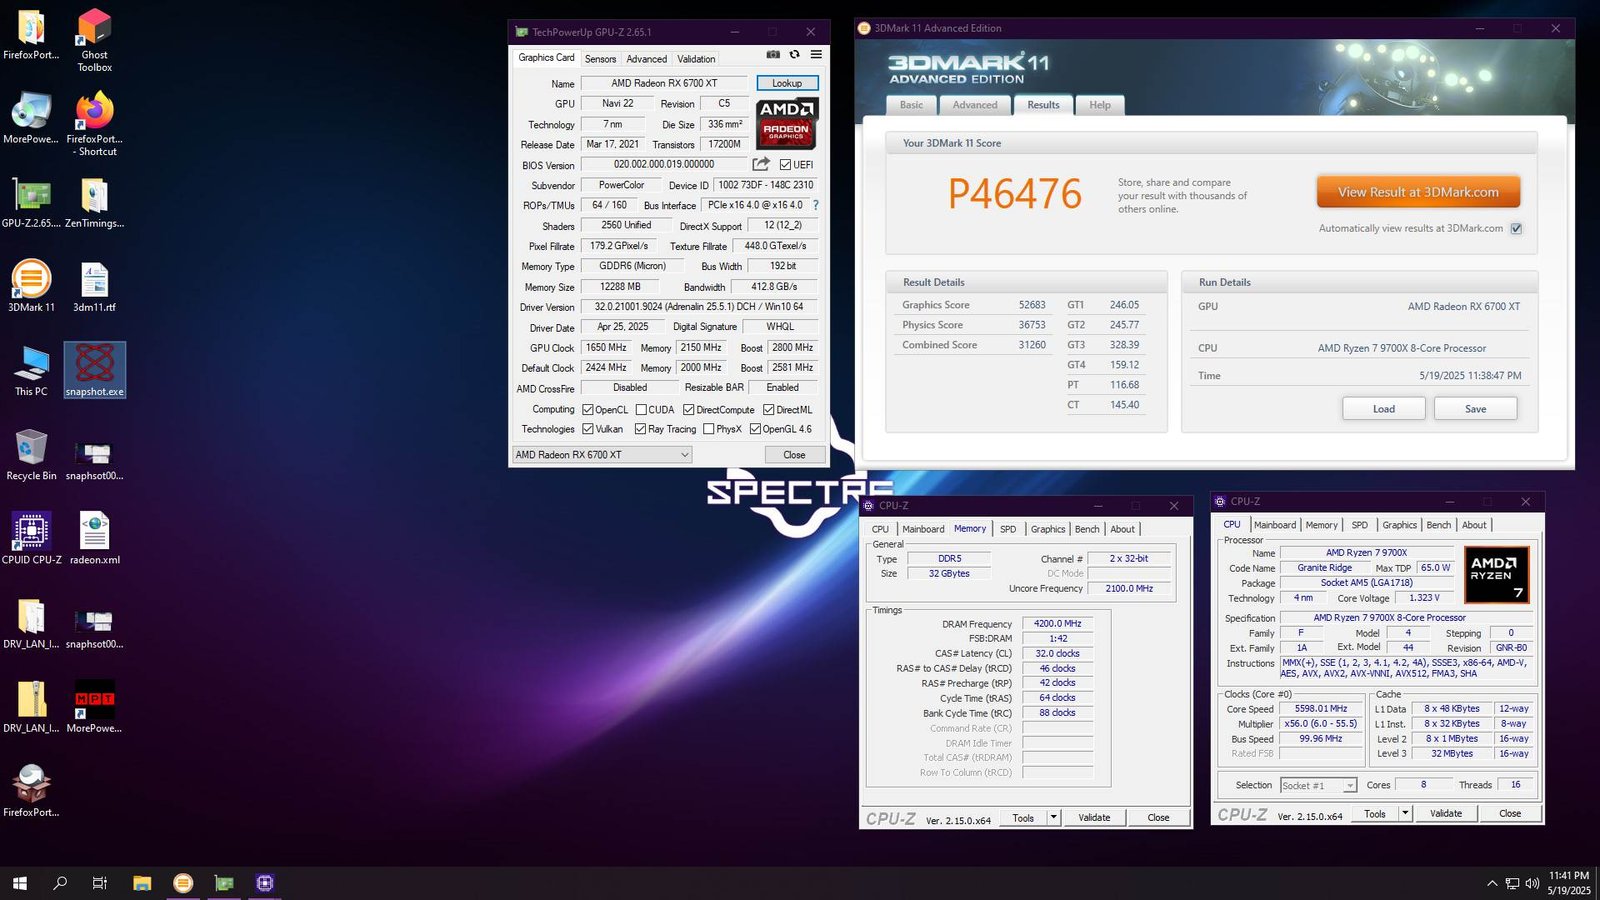The height and width of the screenshot is (900, 1600).
Task: Click Bus Interface question mark icon
Action: coord(816,205)
